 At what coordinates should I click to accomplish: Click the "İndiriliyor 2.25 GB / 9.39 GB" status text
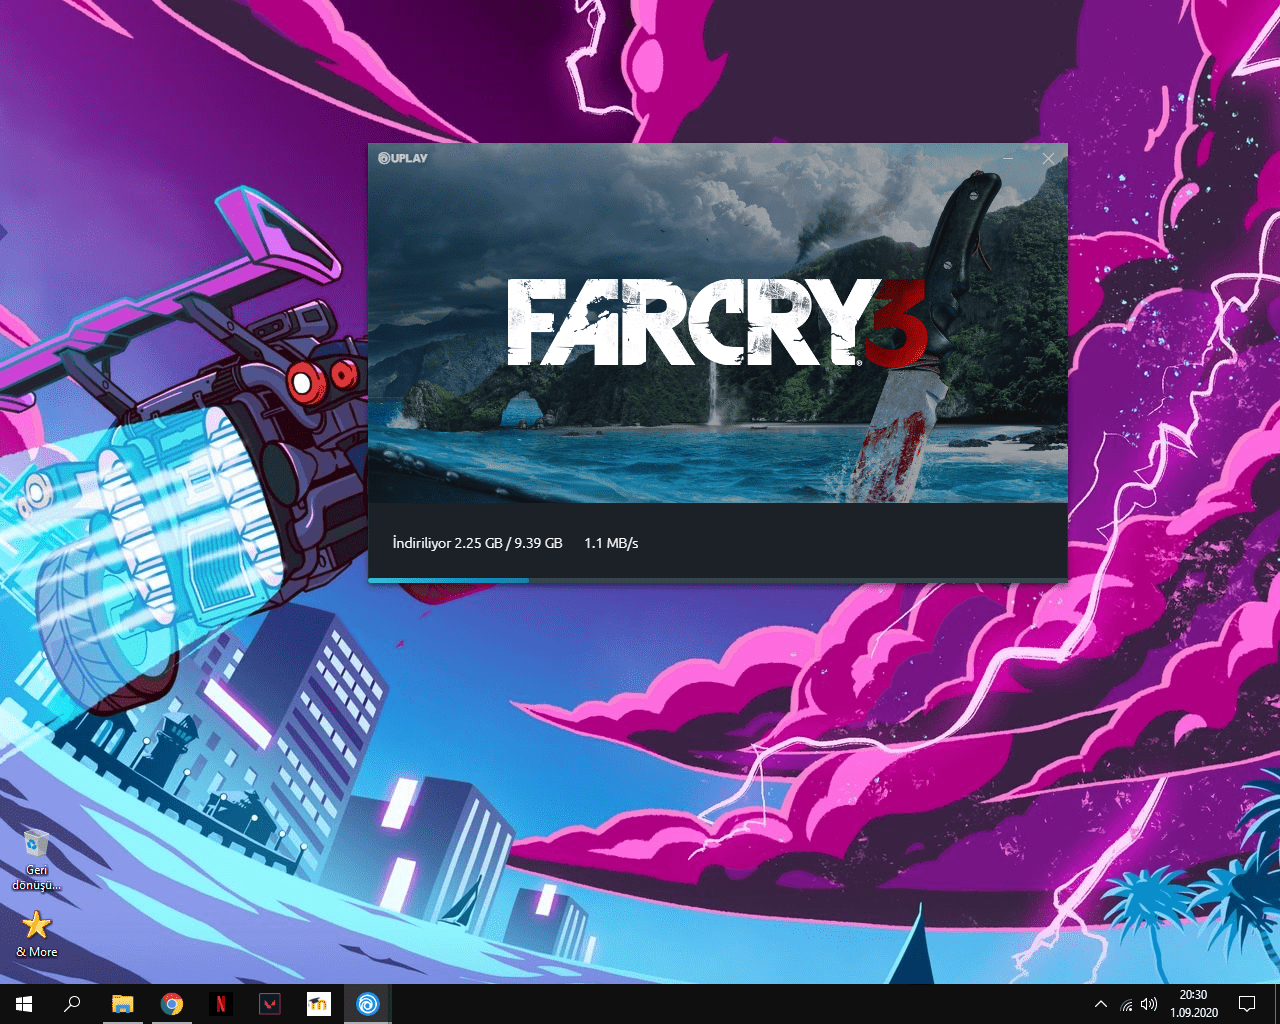click(477, 543)
